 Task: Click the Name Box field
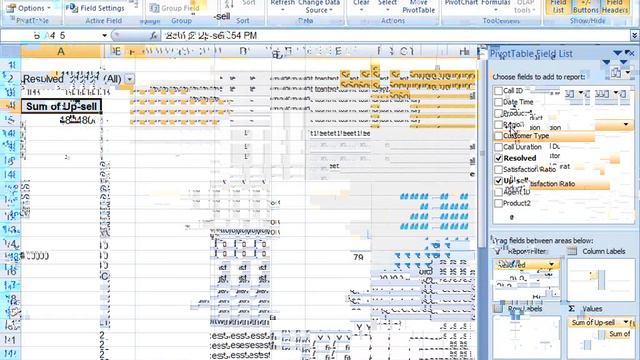(51, 36)
